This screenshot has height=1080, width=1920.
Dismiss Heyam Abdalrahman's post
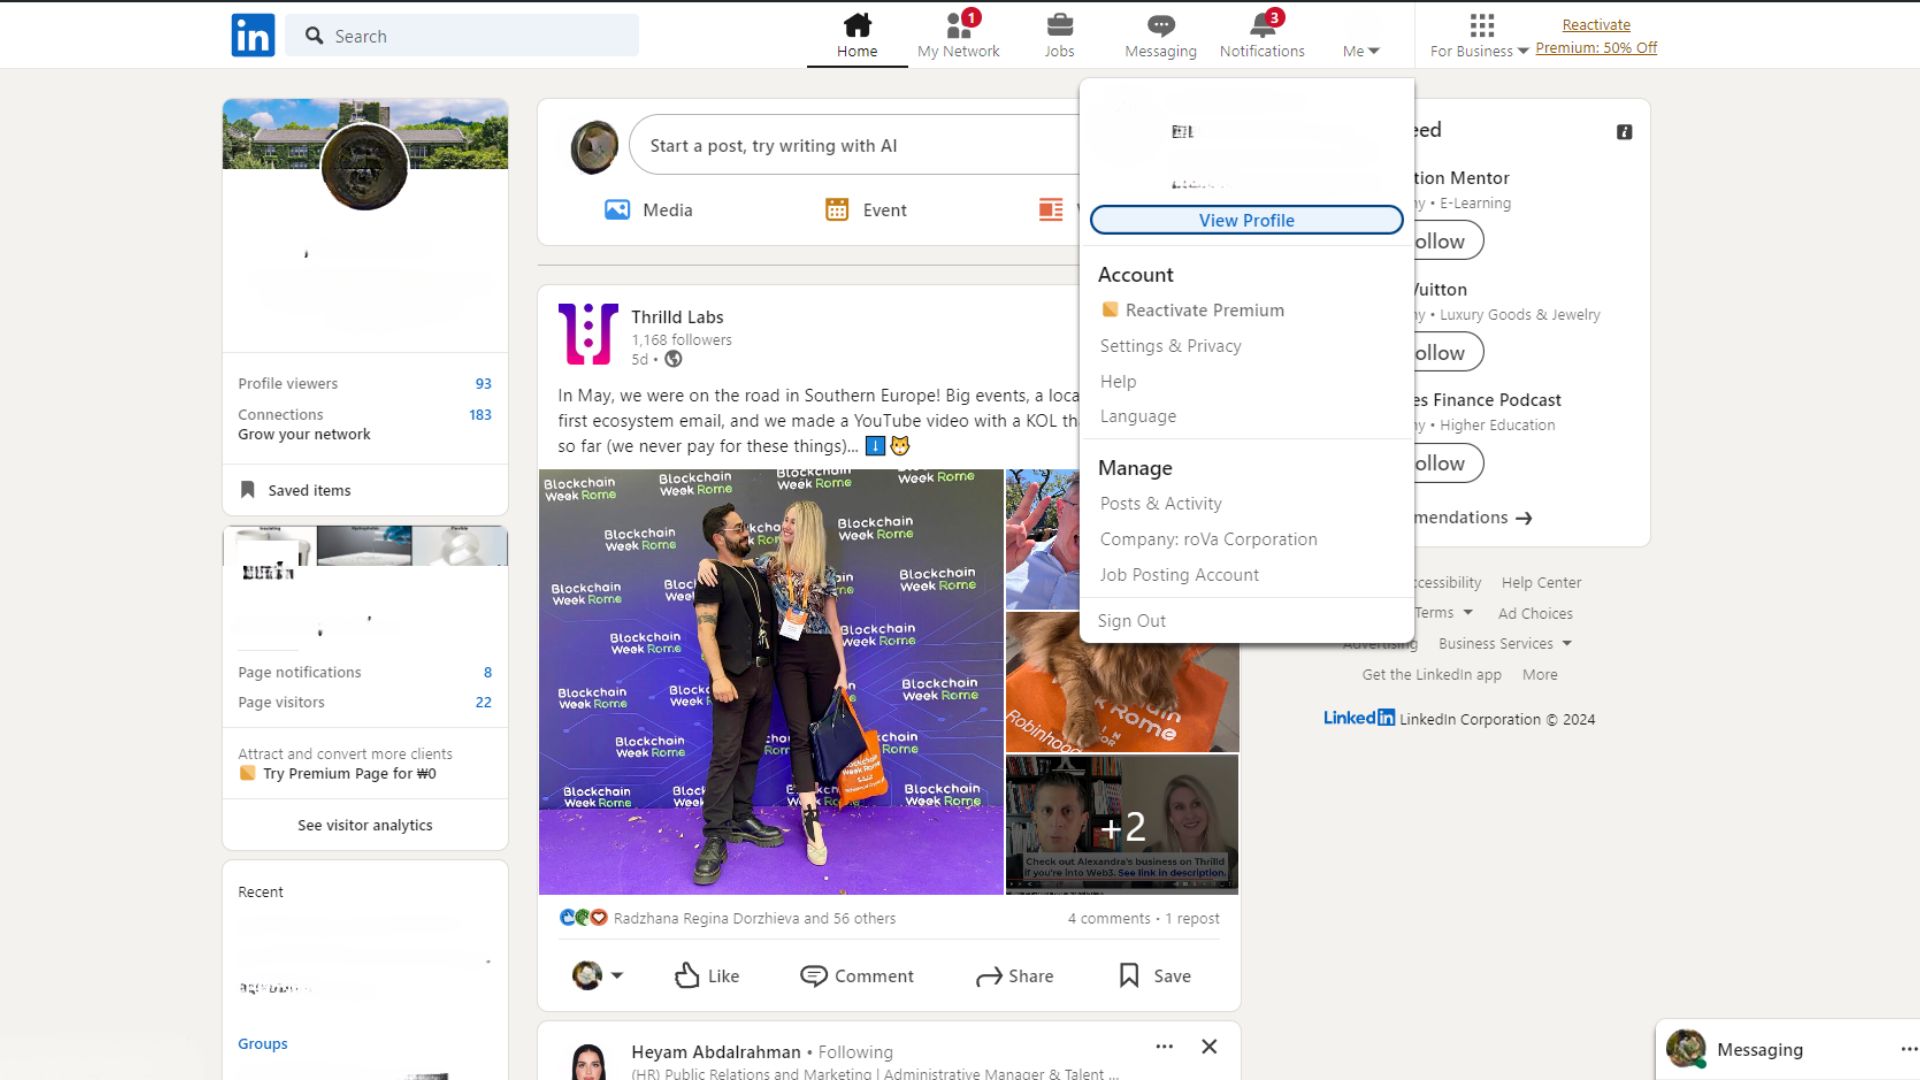tap(1209, 1046)
